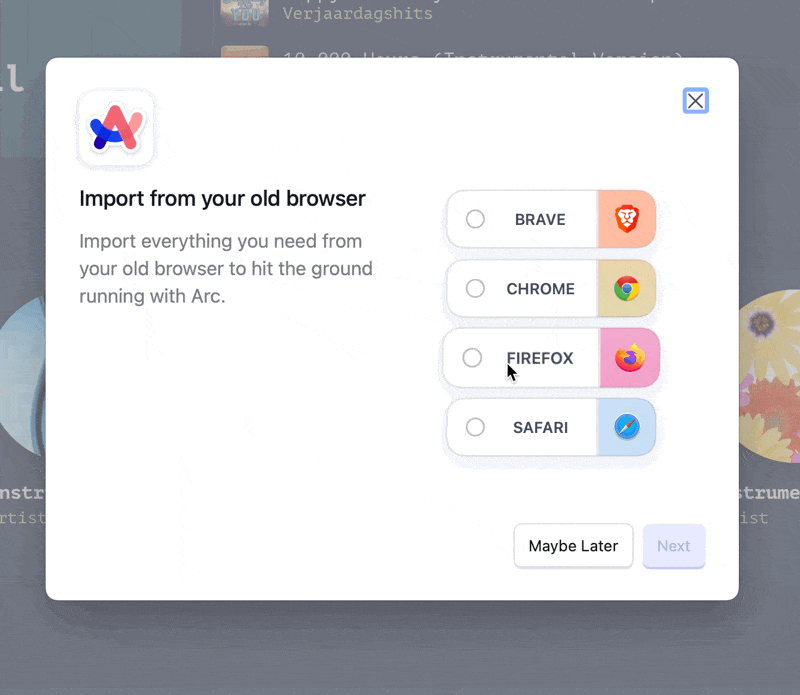
Task: Close the import dialog with X
Action: click(696, 101)
